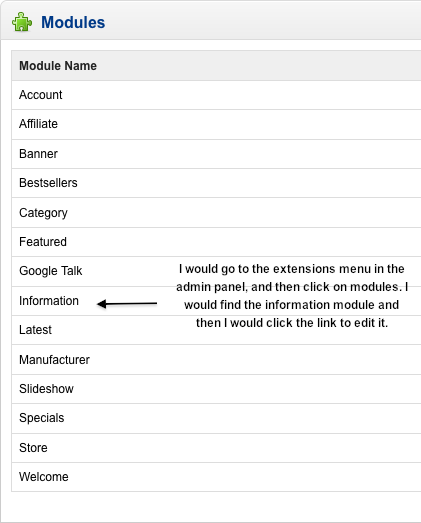Click the annotation sentence about editing the link

coord(292,323)
